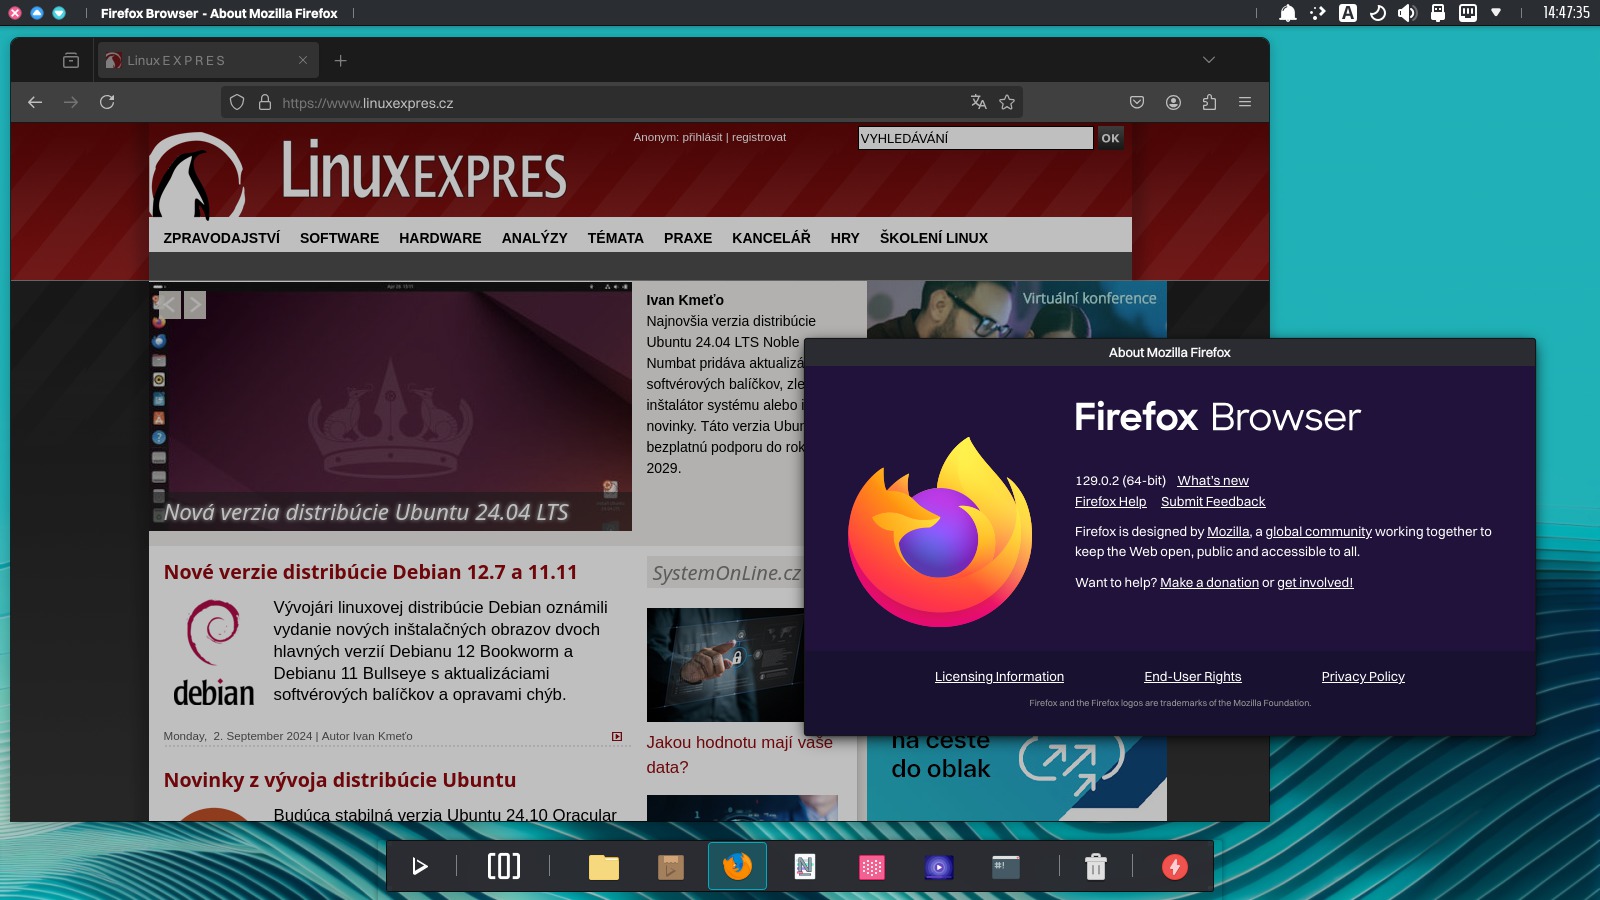This screenshot has width=1600, height=900.
Task: Click the previous slide arrow on carousel
Action: pyautogui.click(x=170, y=305)
